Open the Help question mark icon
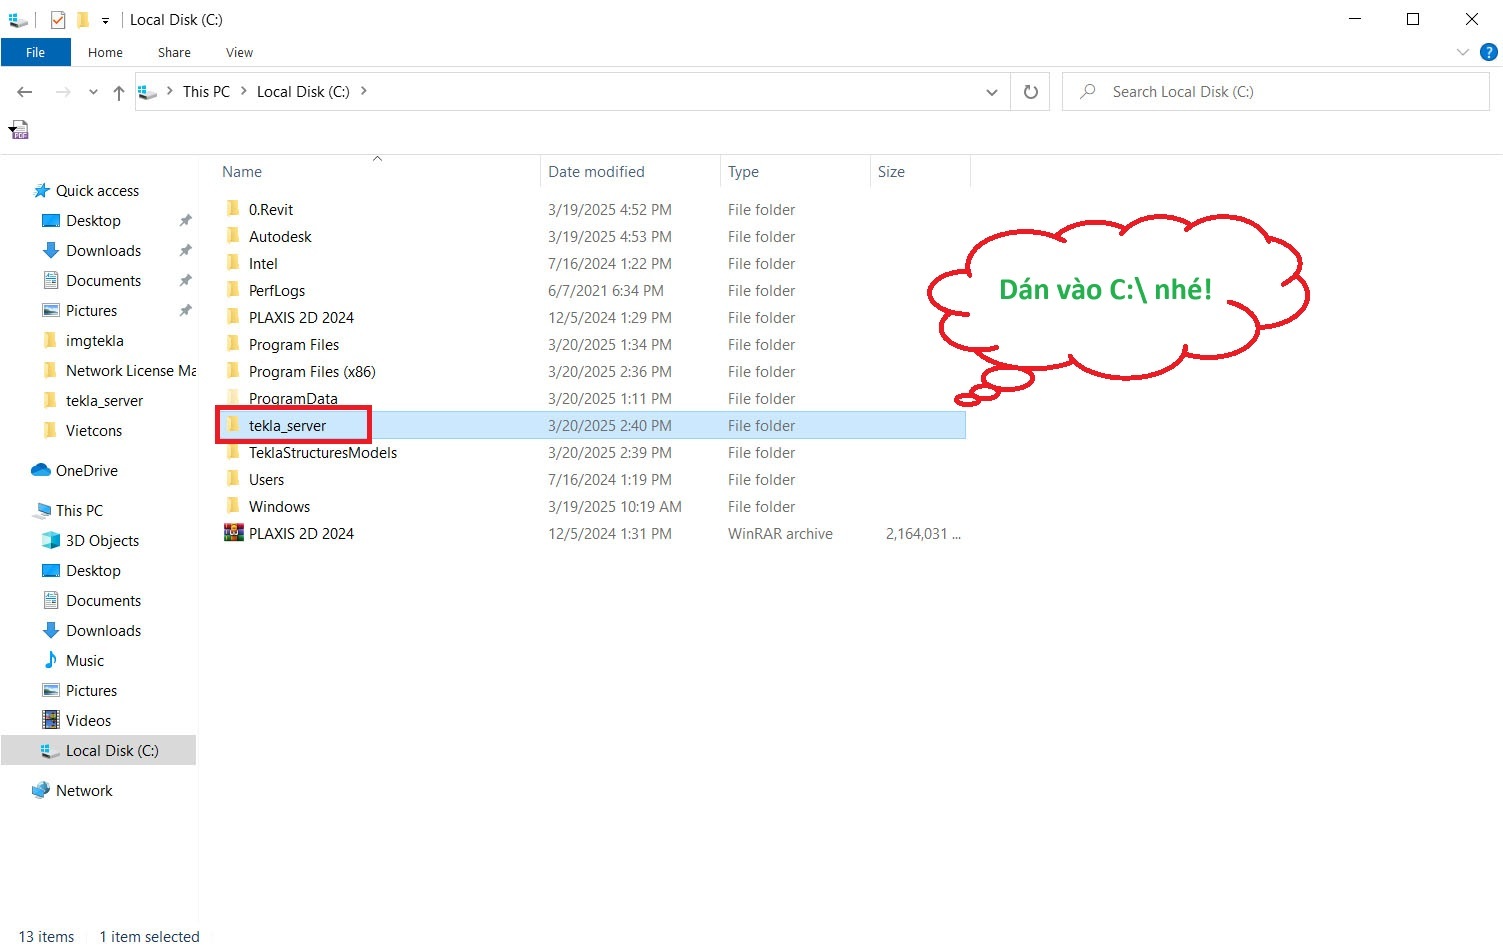The height and width of the screenshot is (952, 1503). point(1488,52)
